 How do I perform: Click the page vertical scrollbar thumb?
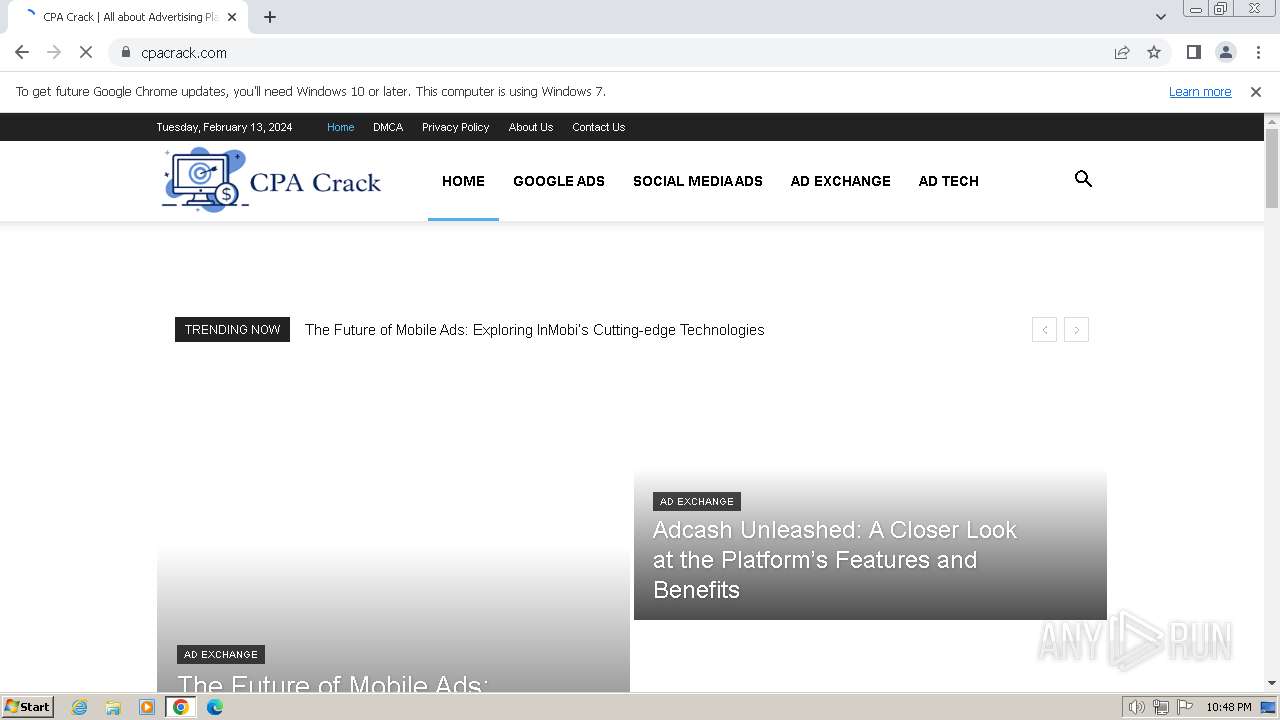(x=1272, y=168)
